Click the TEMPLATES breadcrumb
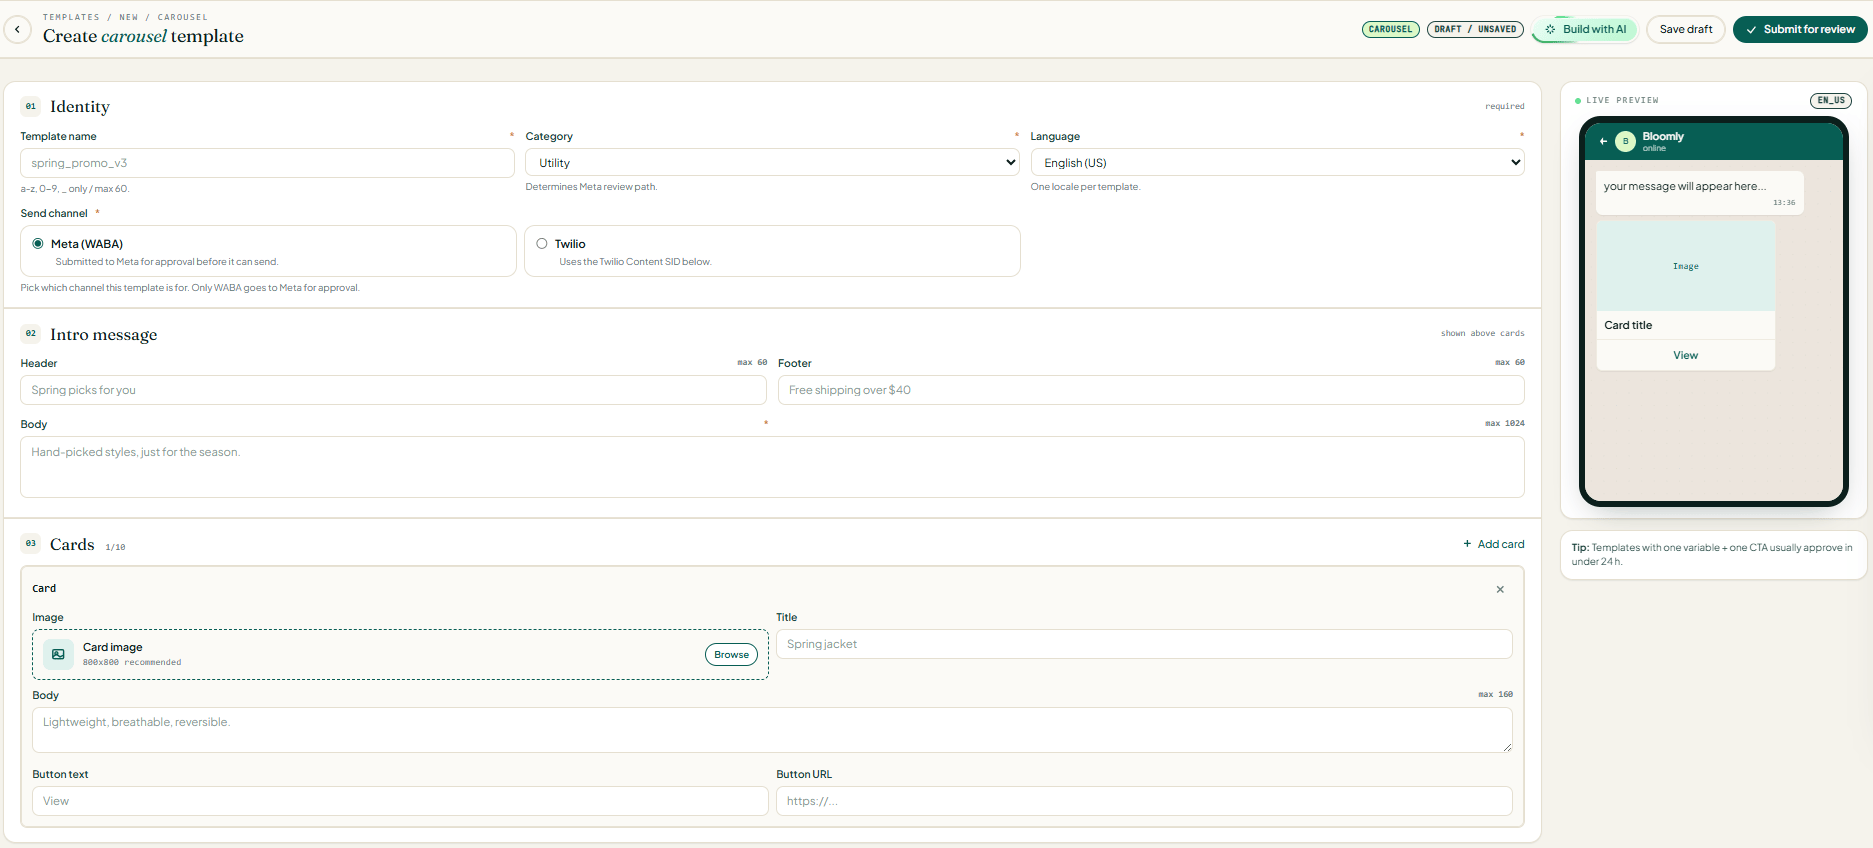Screen dimensions: 1873x848 (x=71, y=17)
